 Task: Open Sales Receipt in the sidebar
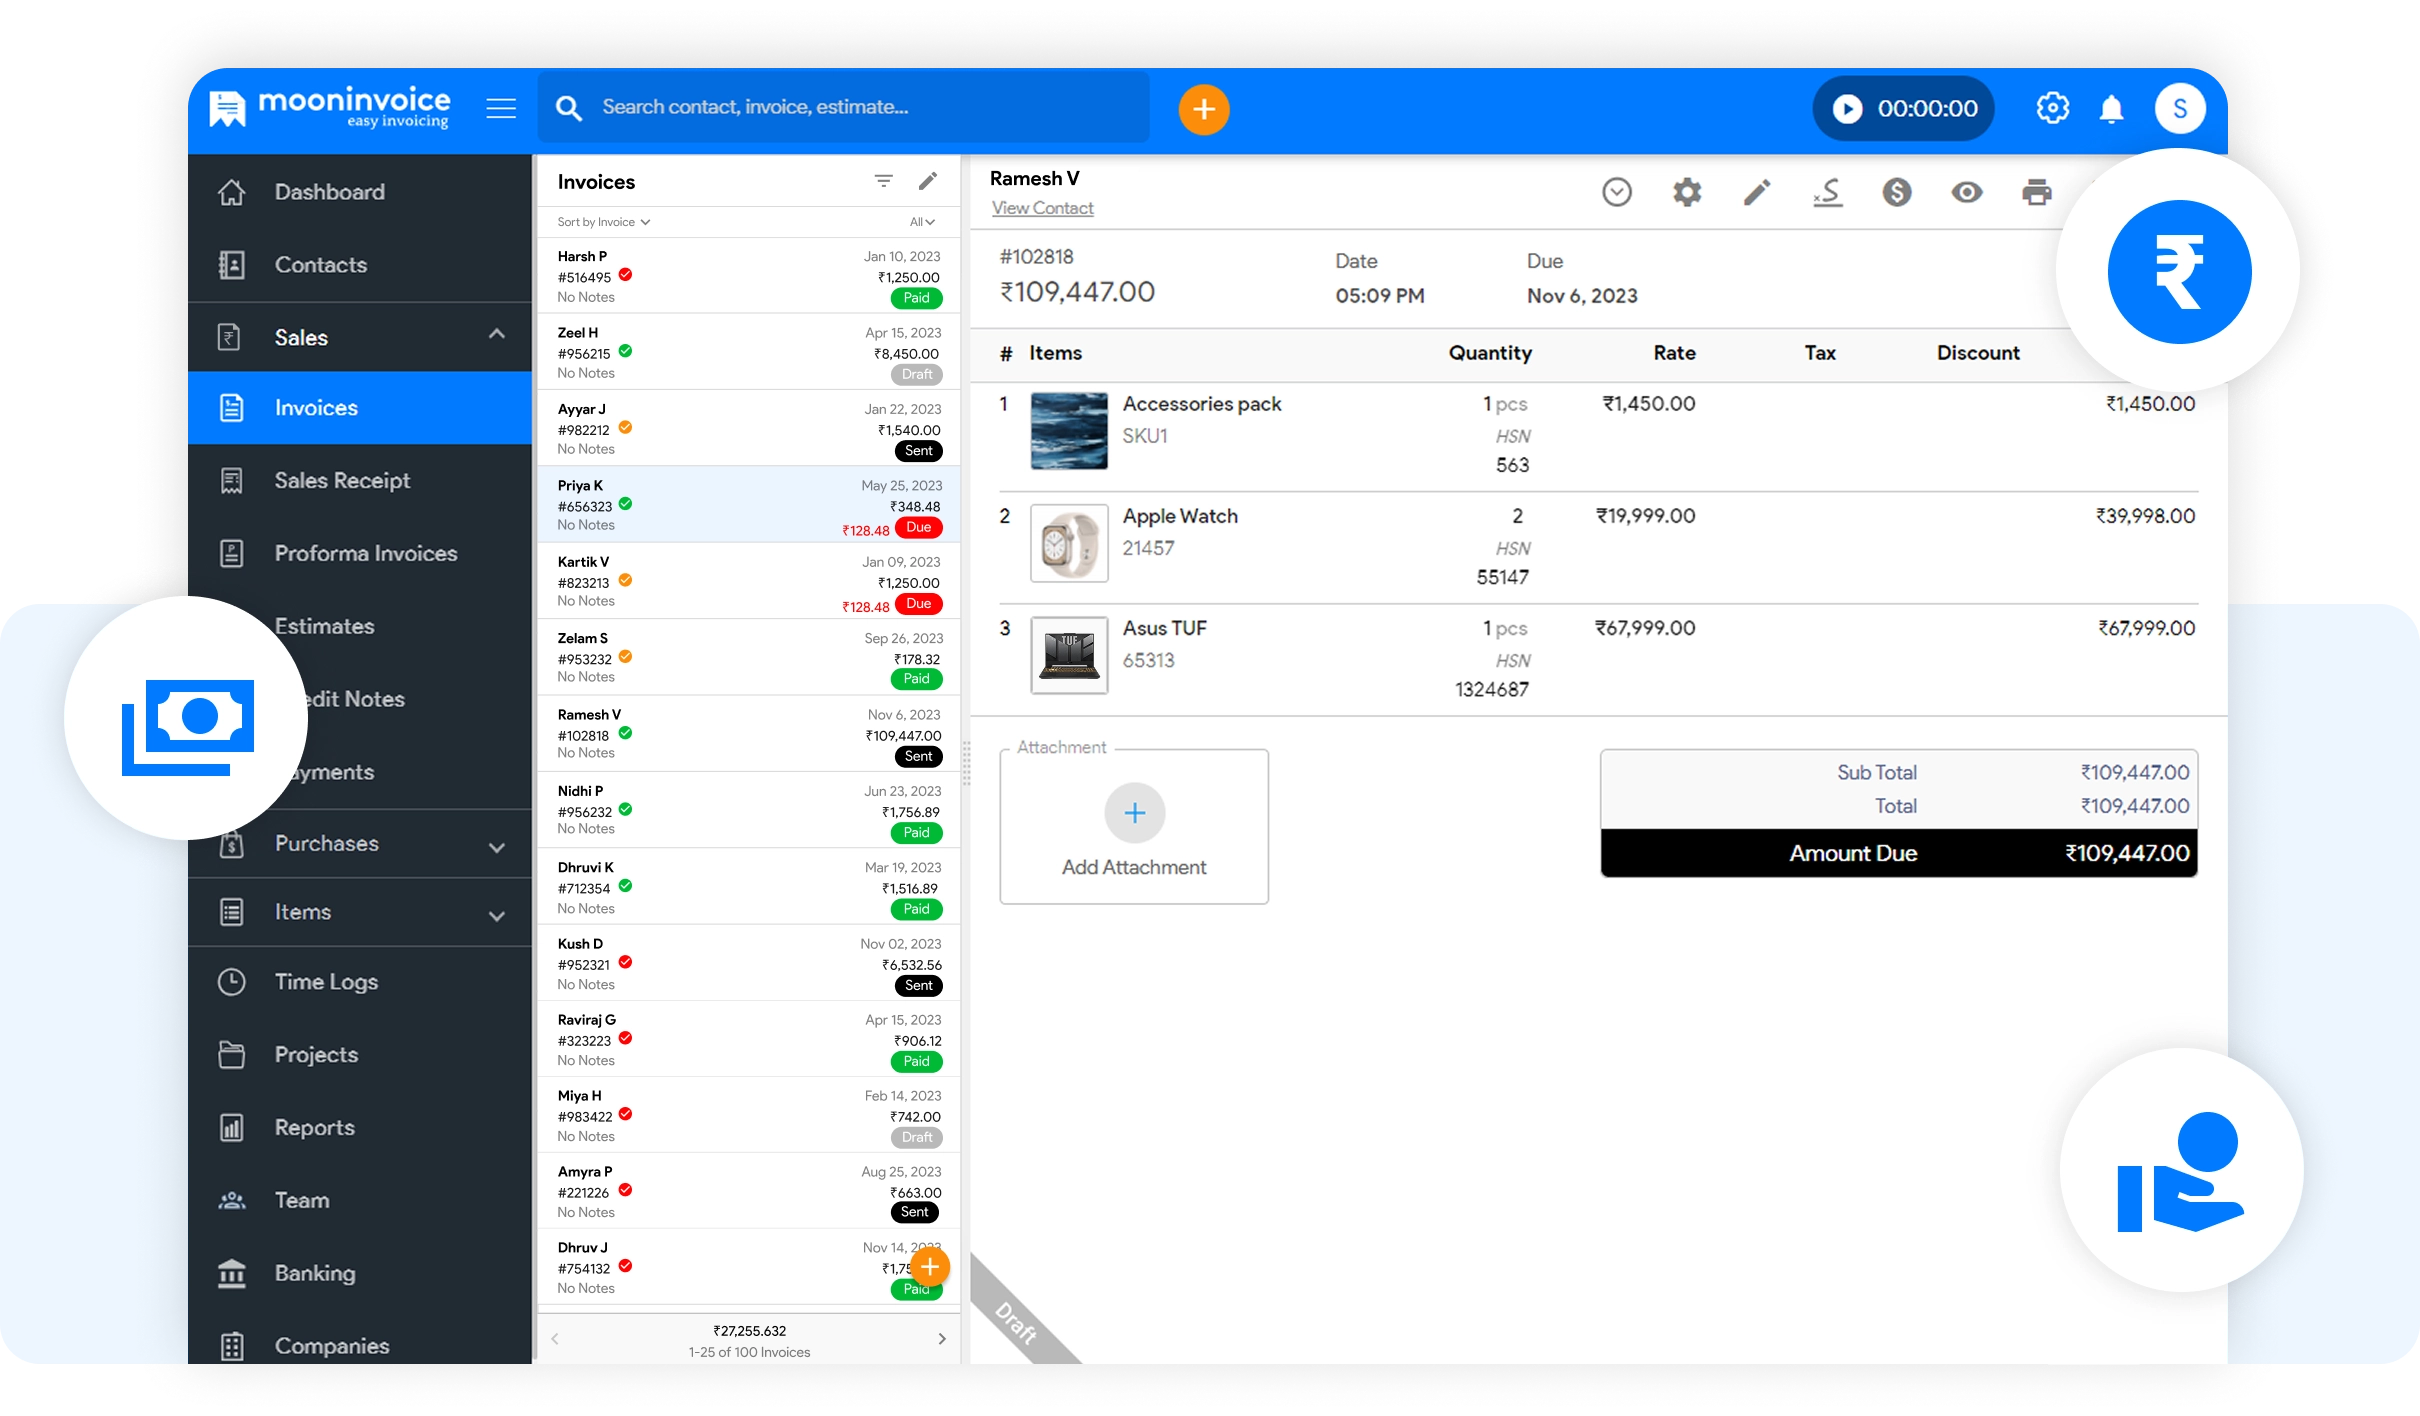tap(342, 481)
